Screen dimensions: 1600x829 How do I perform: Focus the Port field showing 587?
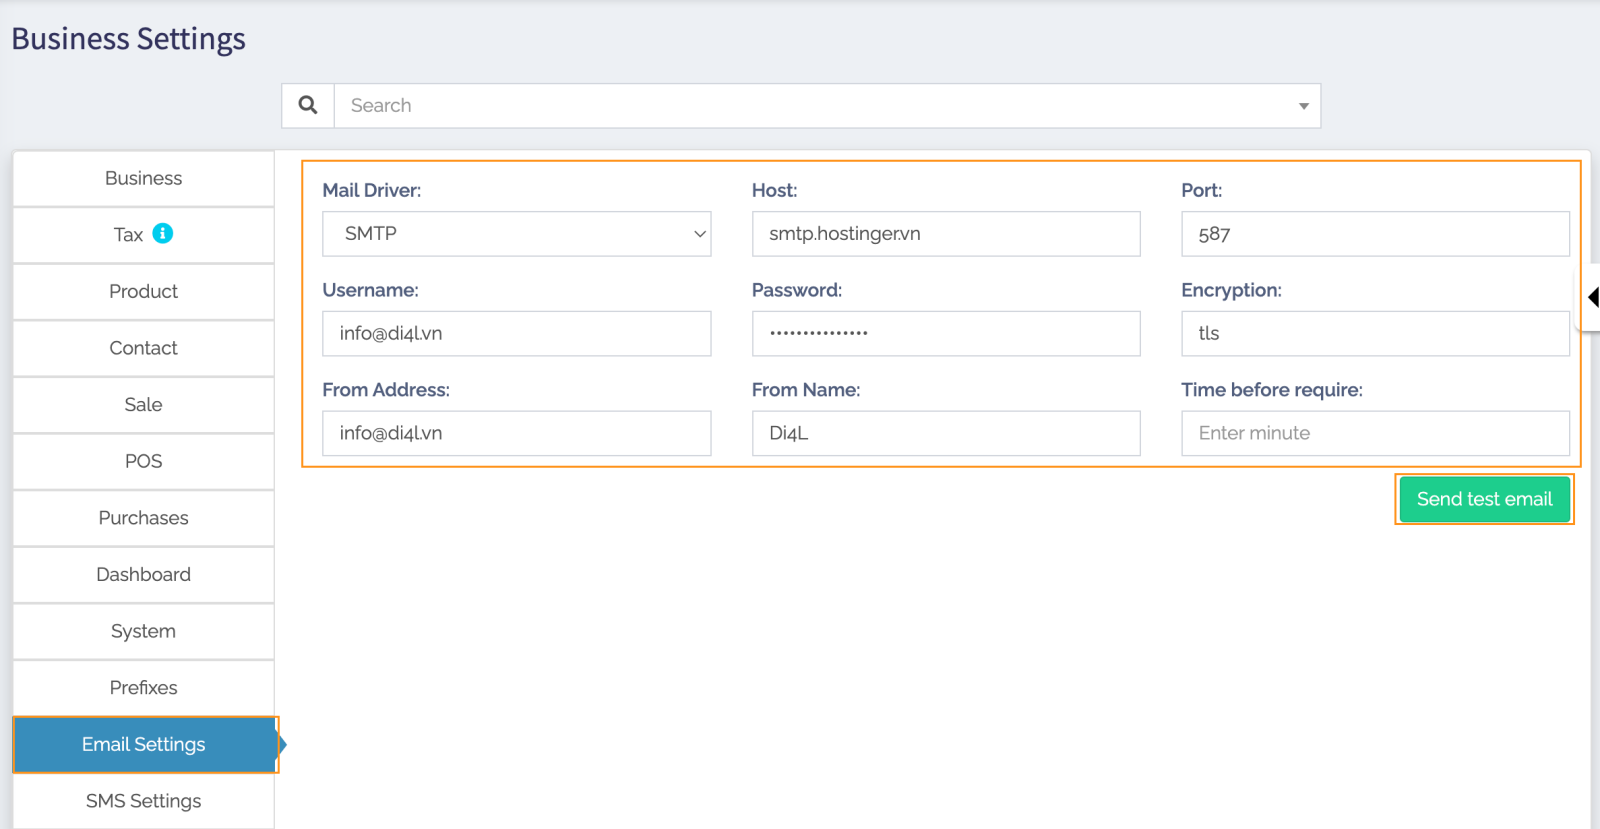click(x=1374, y=234)
